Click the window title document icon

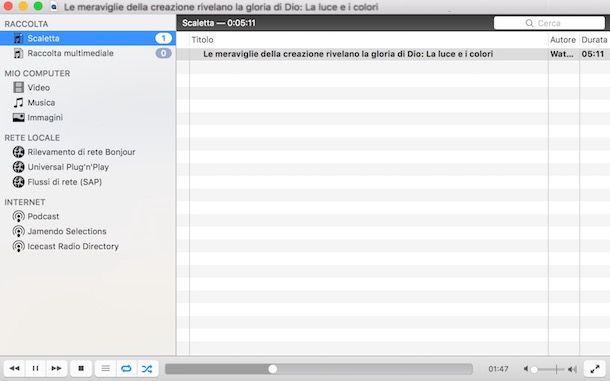point(54,7)
